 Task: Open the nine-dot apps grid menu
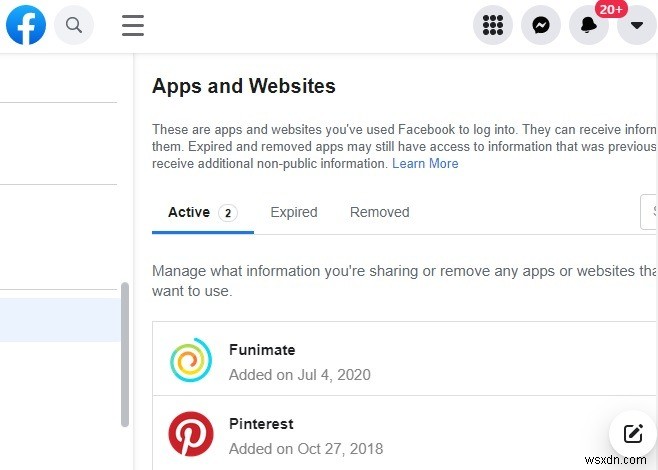493,26
